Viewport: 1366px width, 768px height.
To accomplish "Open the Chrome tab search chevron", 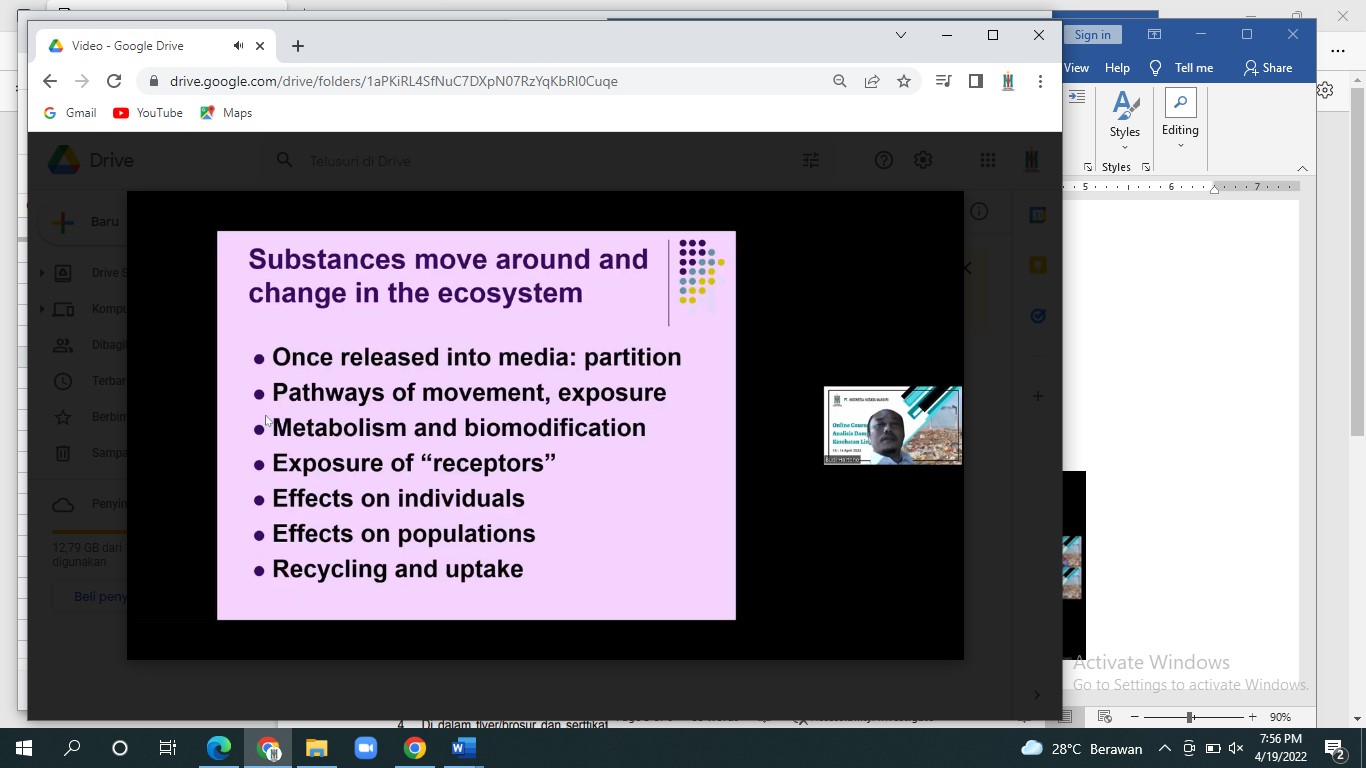I will (x=901, y=35).
